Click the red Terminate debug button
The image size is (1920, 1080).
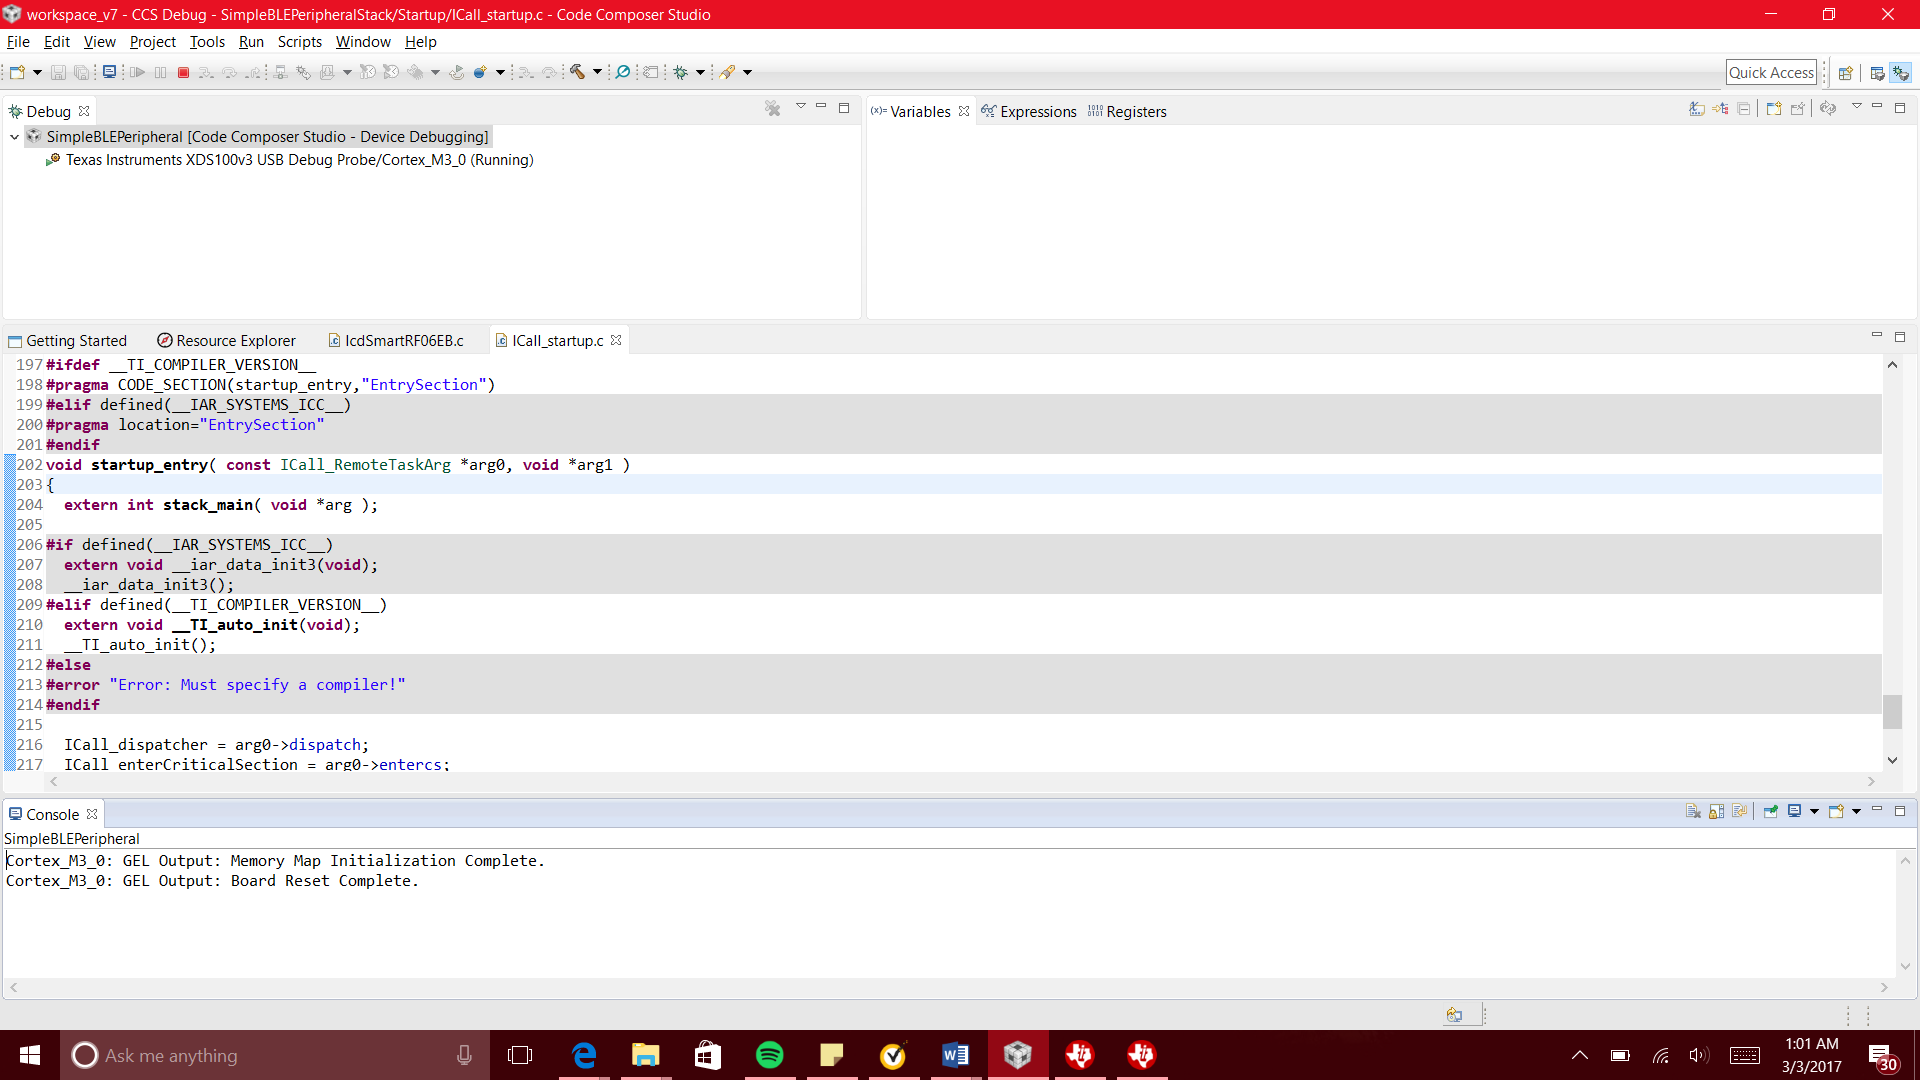point(183,72)
